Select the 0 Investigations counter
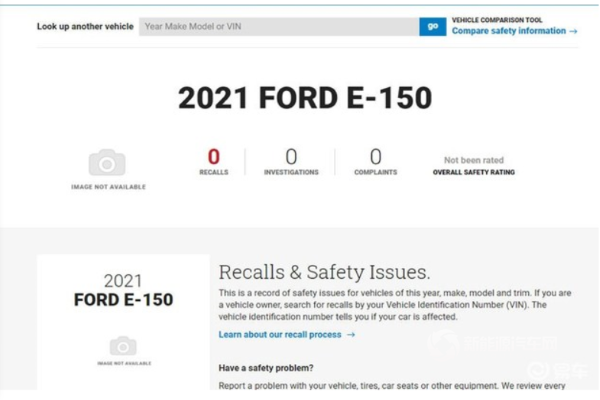The width and height of the screenshot is (600, 400). click(x=291, y=162)
